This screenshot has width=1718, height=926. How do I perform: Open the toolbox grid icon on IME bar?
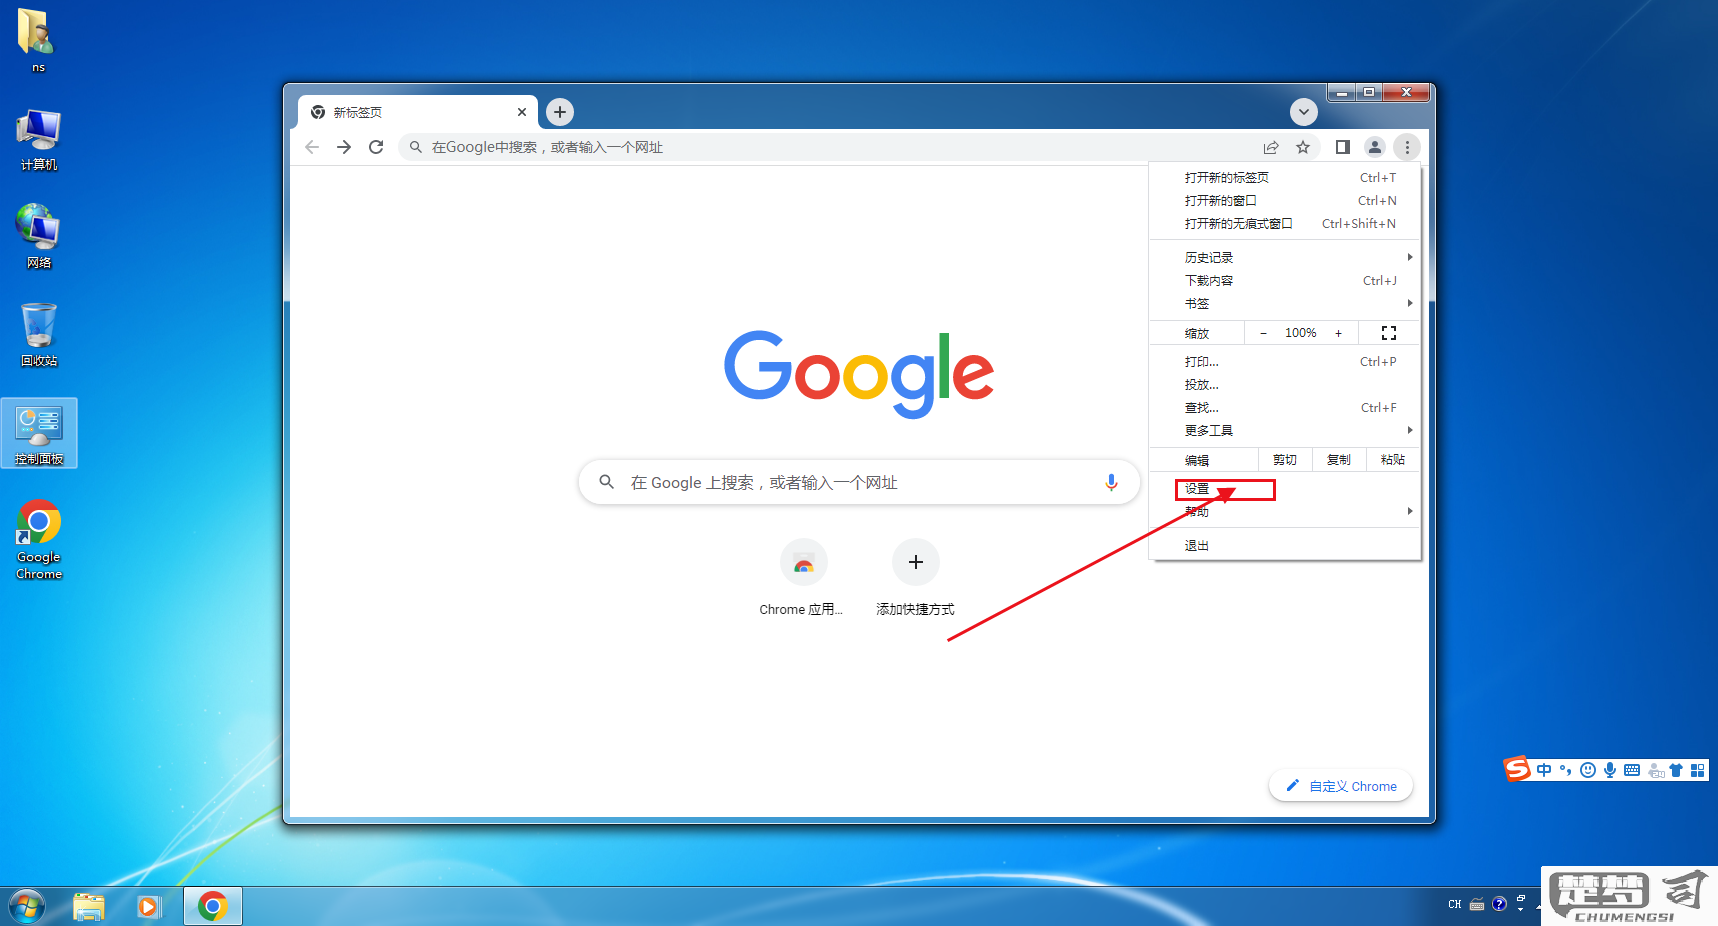(x=1697, y=770)
